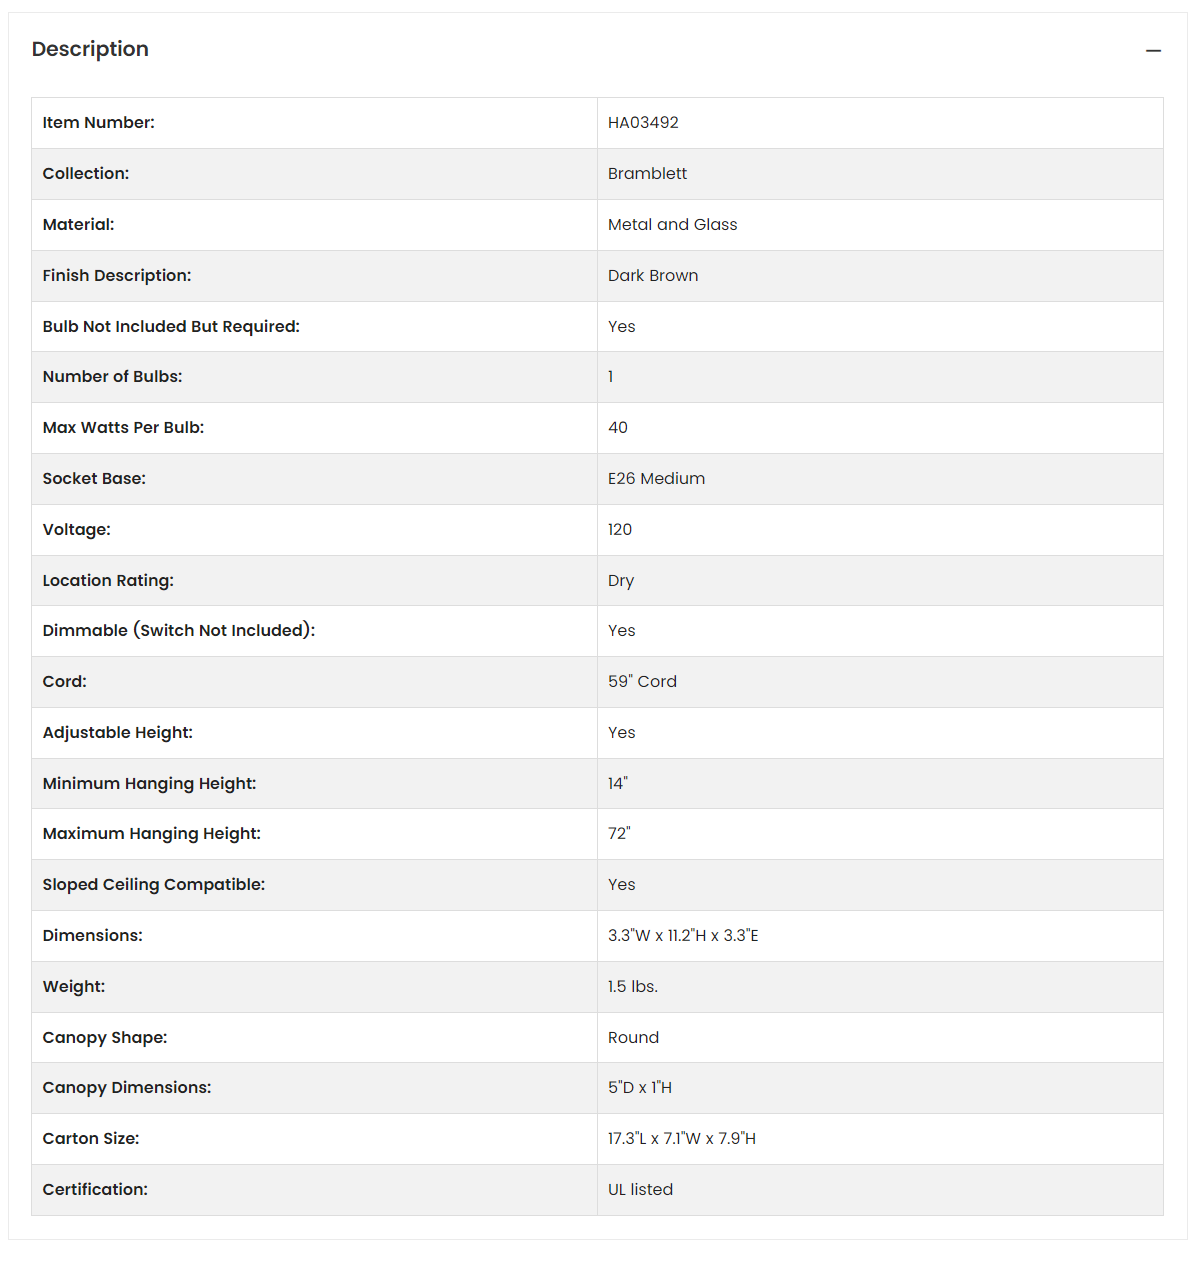The image size is (1200, 1273).
Task: Click the Metal and Glass material value
Action: tap(672, 225)
